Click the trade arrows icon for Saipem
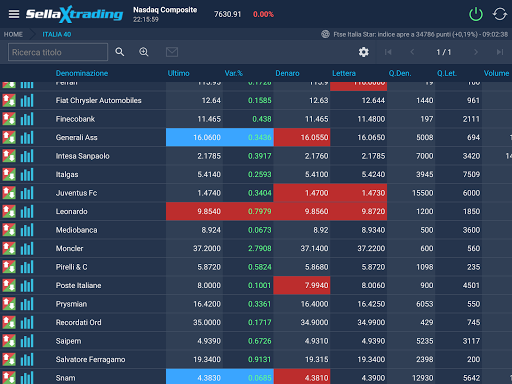This screenshot has width=512, height=384. [9, 341]
